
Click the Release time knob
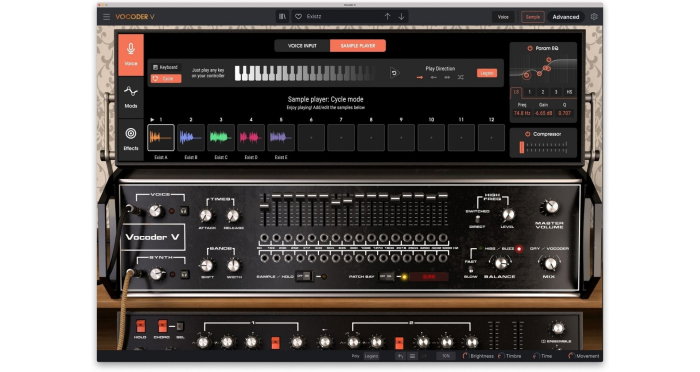pyautogui.click(x=233, y=216)
